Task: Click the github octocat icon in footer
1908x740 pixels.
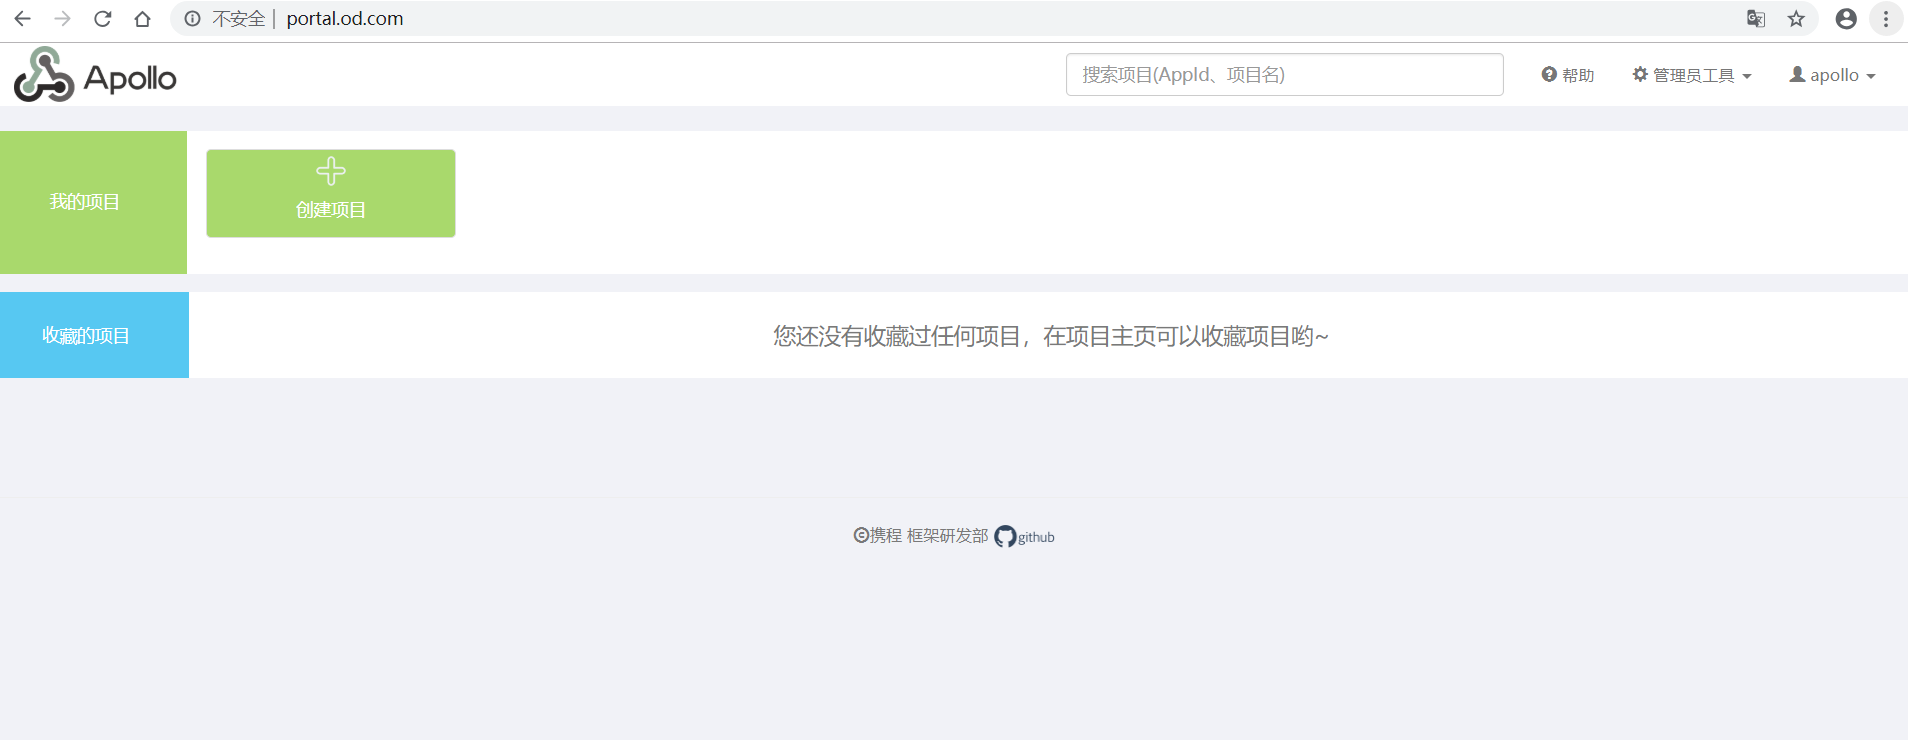Action: point(1005,537)
